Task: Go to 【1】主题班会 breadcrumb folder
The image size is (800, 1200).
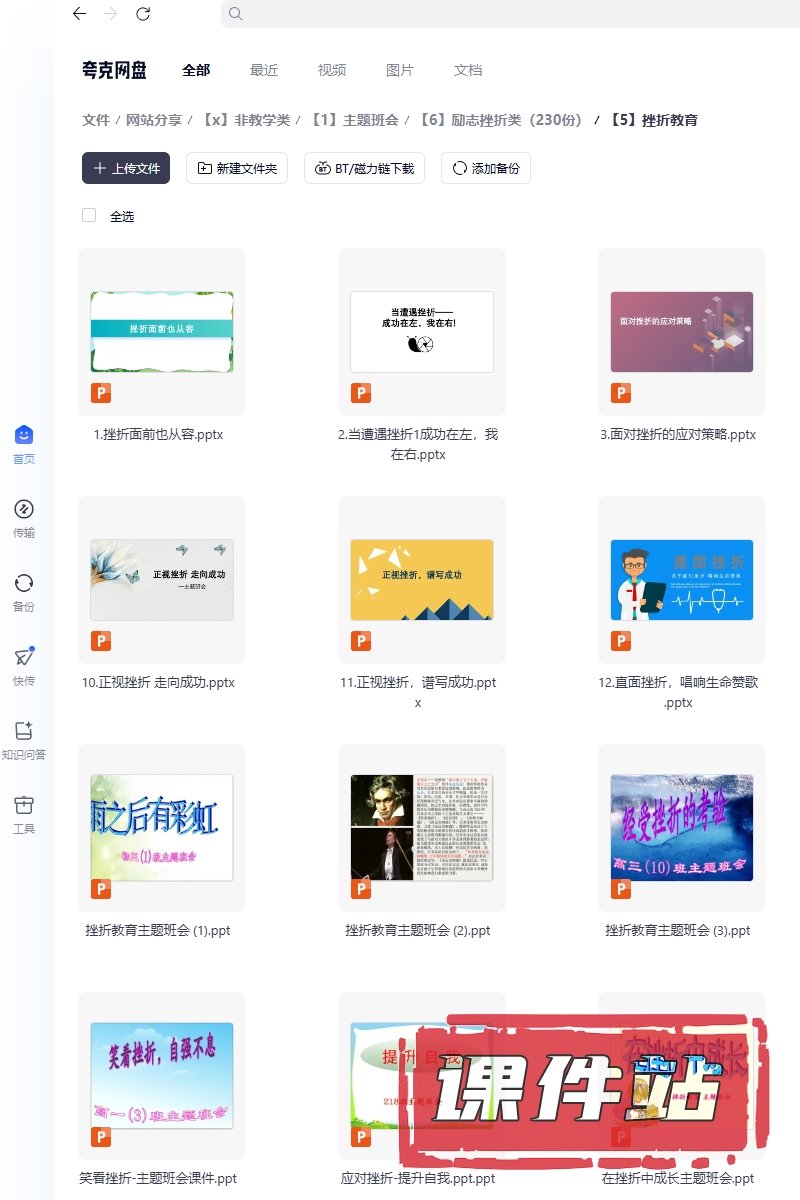Action: pyautogui.click(x=354, y=120)
